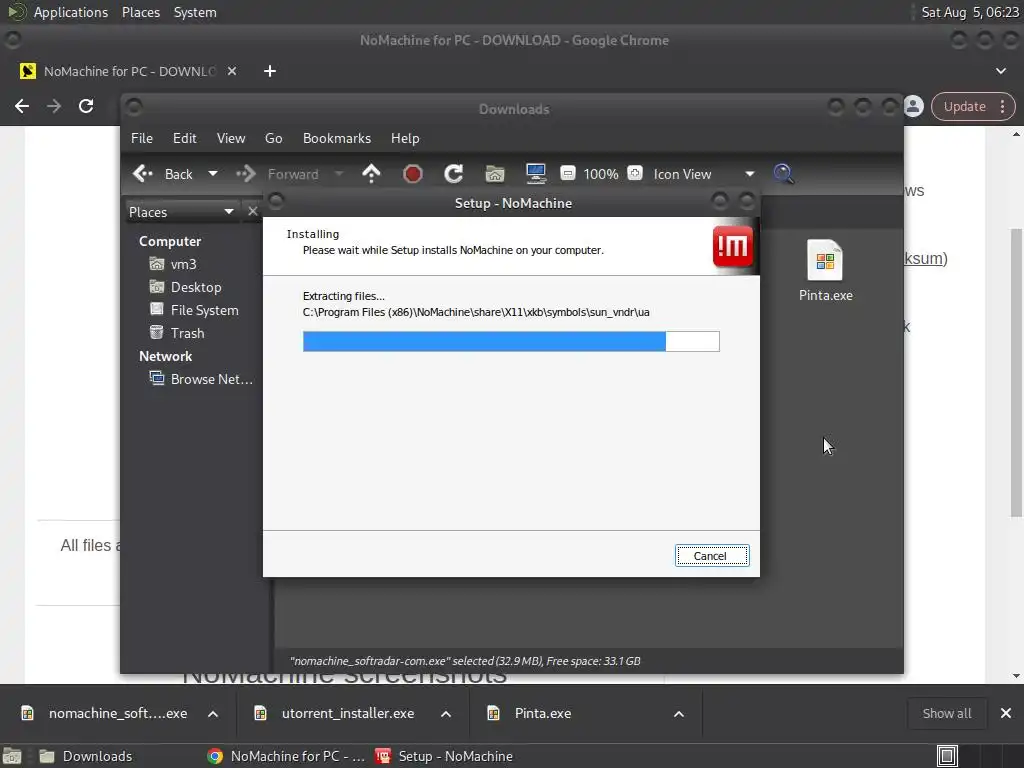Screen dimensions: 1024x768
Task: Click the Chrome back arrow
Action: tap(22, 106)
